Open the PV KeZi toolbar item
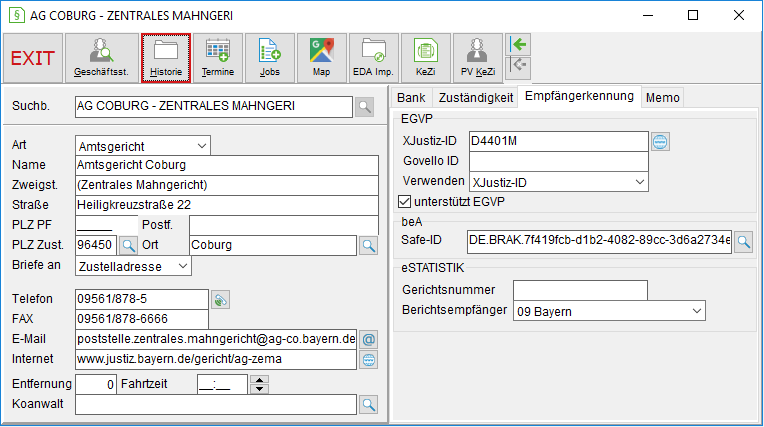The height and width of the screenshot is (427, 764). click(x=478, y=58)
